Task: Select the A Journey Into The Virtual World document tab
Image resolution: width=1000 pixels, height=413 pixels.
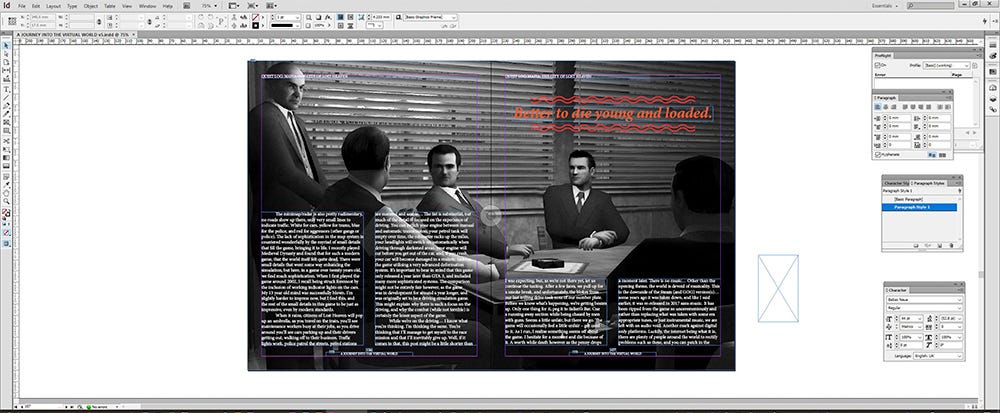Action: 73,34
